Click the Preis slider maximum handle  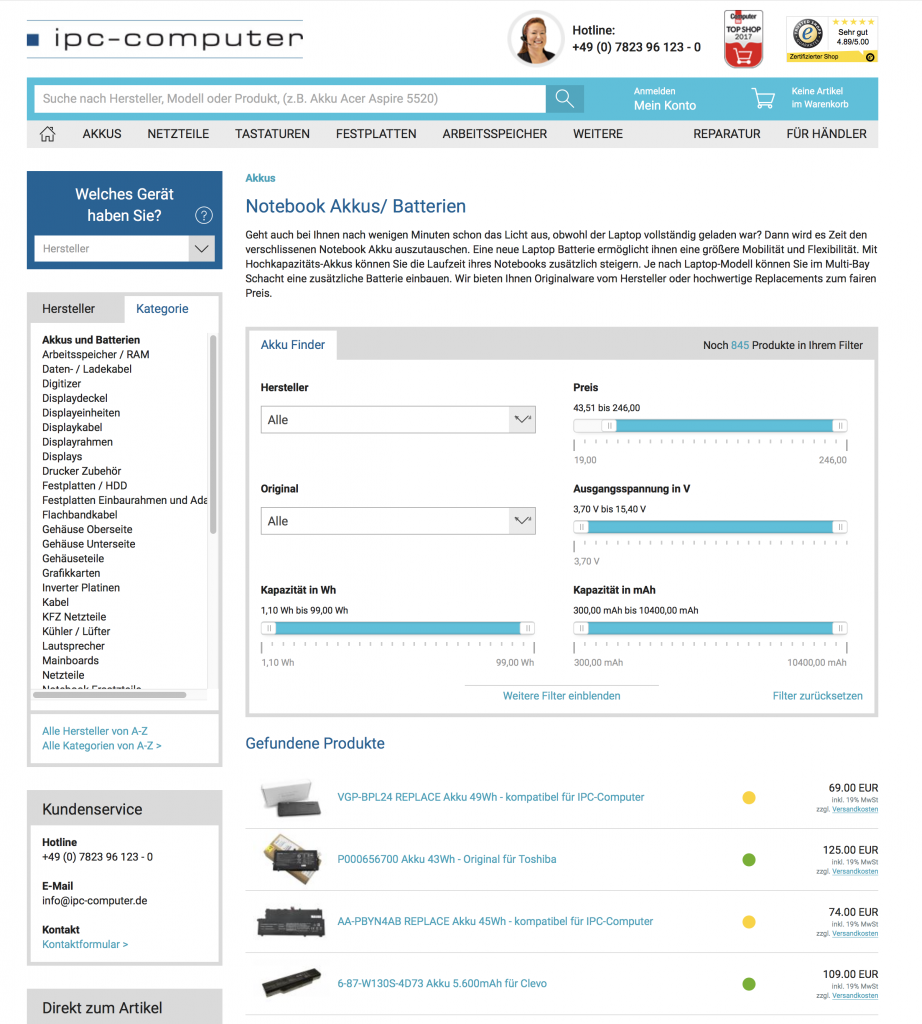click(x=840, y=426)
